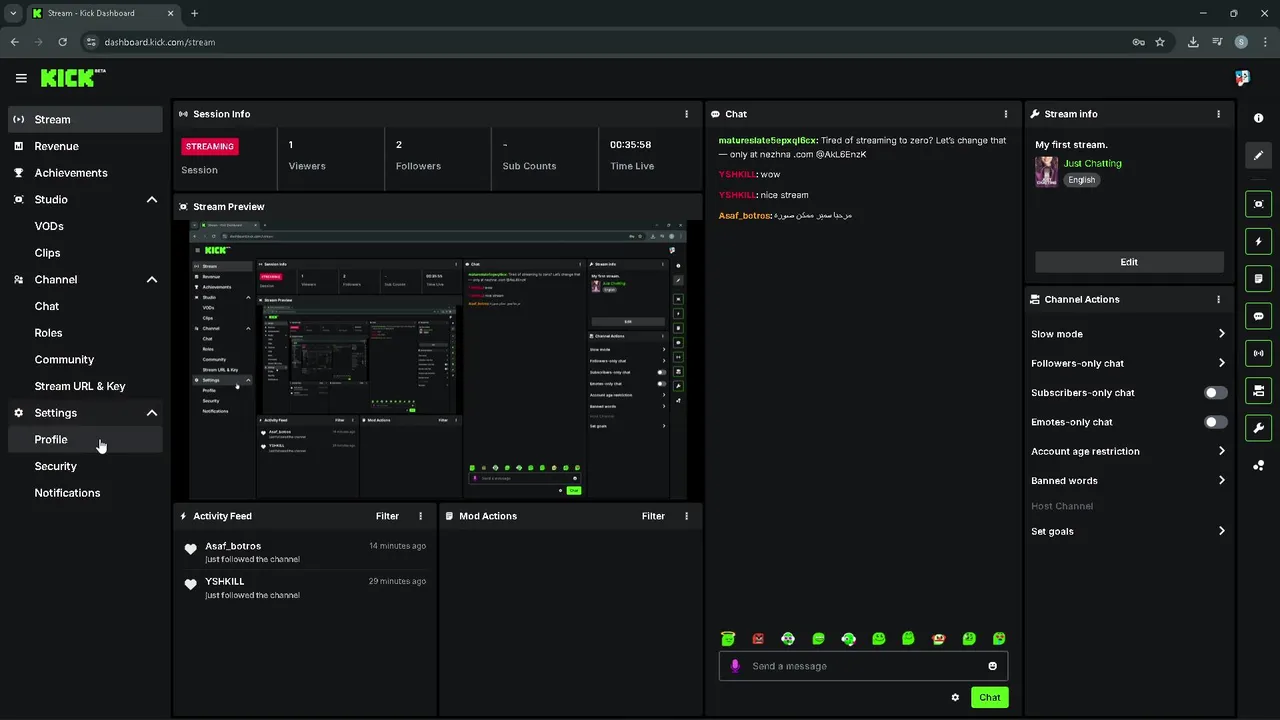
Task: Click the screen-capture widget icon in right sidebar
Action: click(x=1258, y=204)
